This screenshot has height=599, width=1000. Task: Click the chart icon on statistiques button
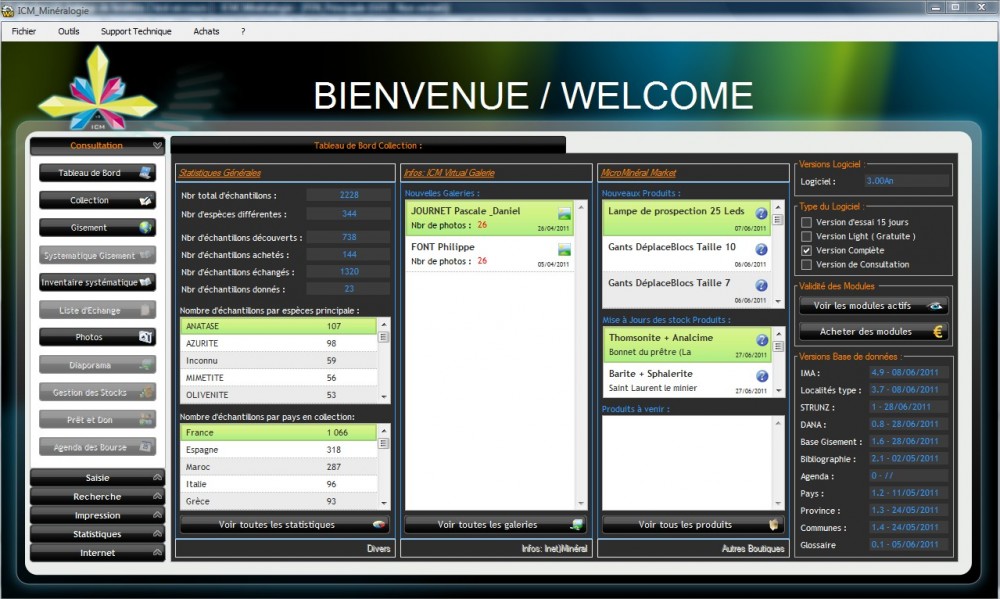pyautogui.click(x=379, y=524)
